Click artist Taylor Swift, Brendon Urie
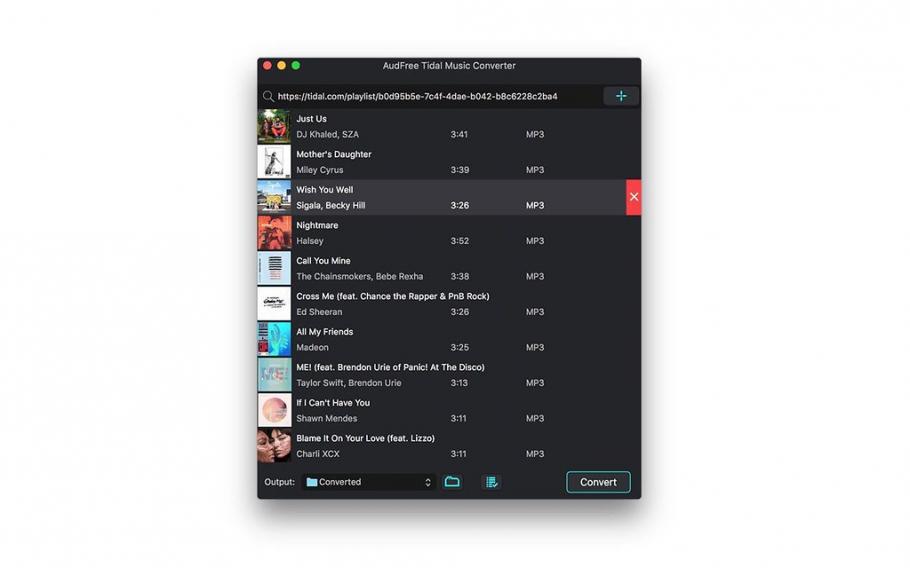This screenshot has height=568, width=910. click(349, 383)
